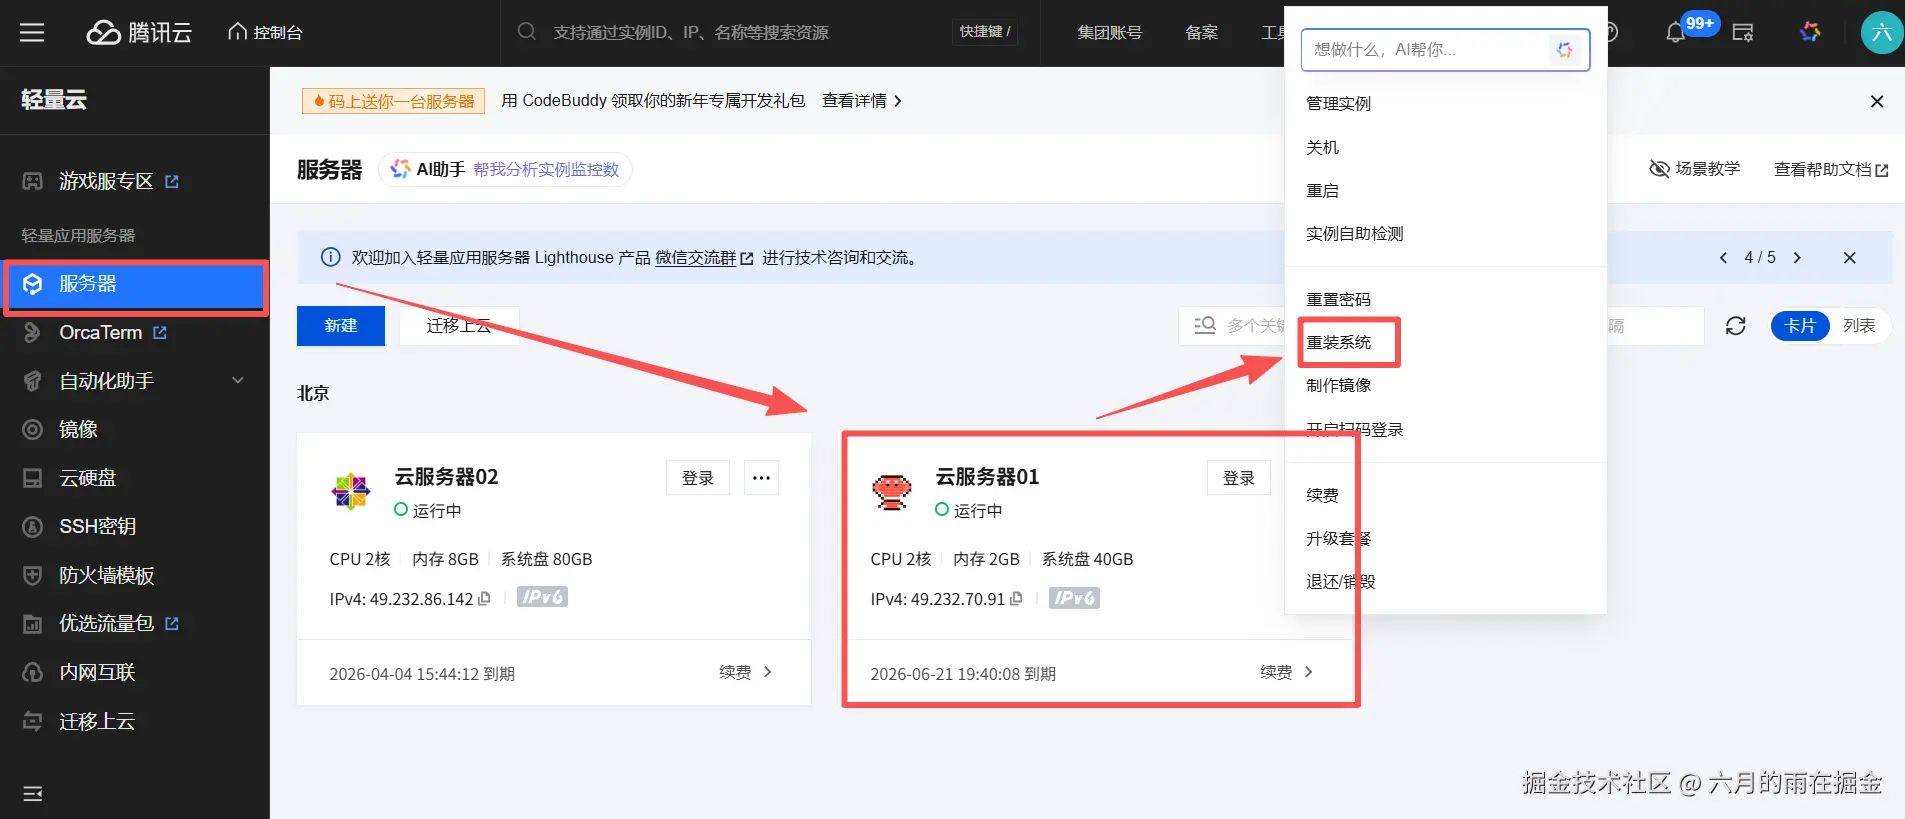
Task: Open 场景教学 with the eye icon
Action: coord(1694,169)
